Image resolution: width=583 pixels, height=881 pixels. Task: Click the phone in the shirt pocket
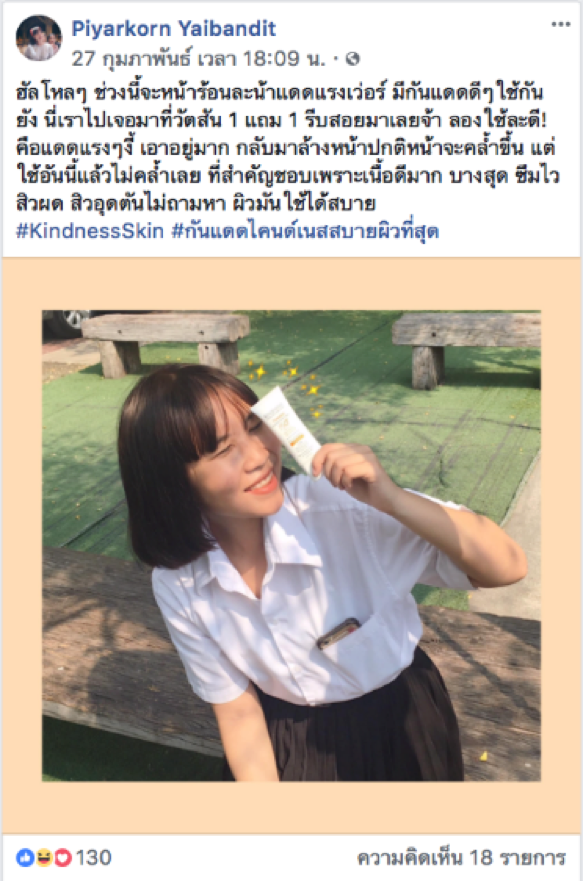pyautogui.click(x=338, y=633)
